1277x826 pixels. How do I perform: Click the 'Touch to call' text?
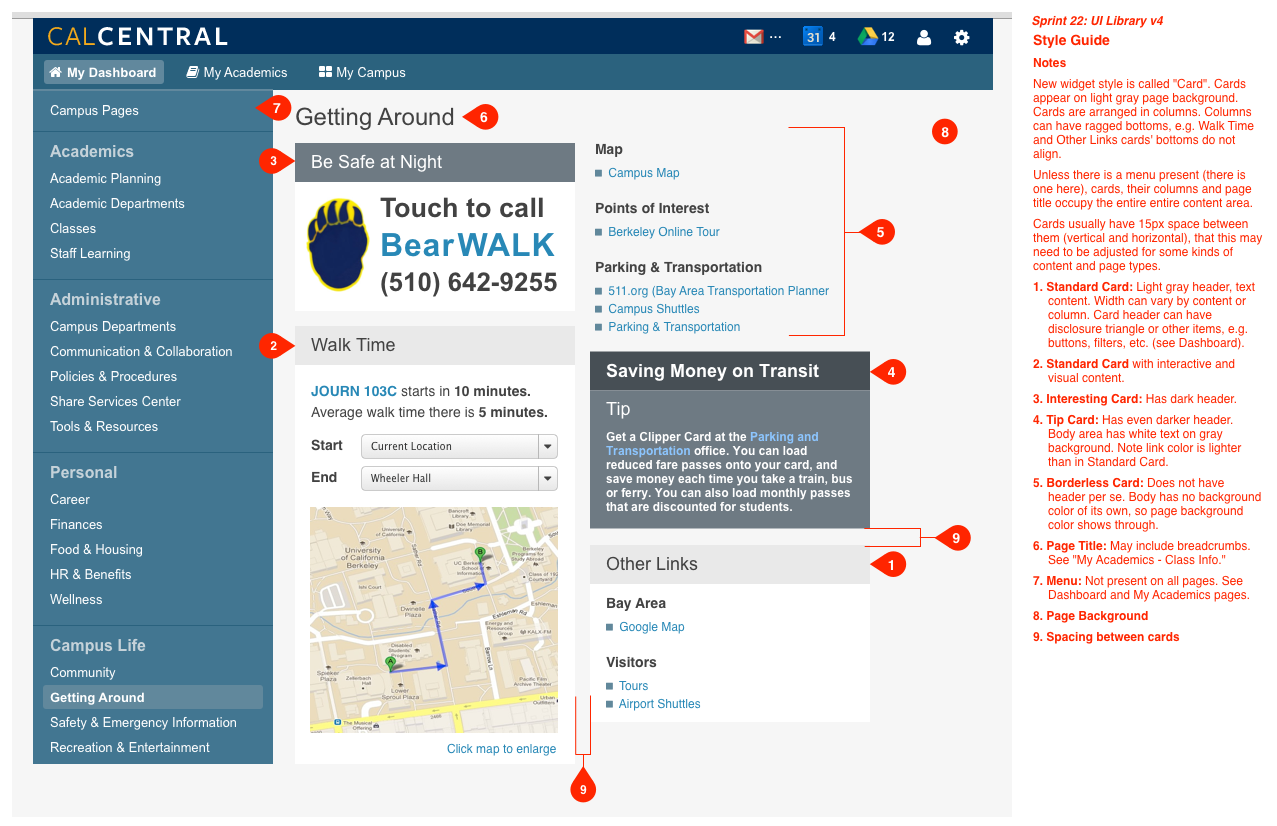(462, 208)
